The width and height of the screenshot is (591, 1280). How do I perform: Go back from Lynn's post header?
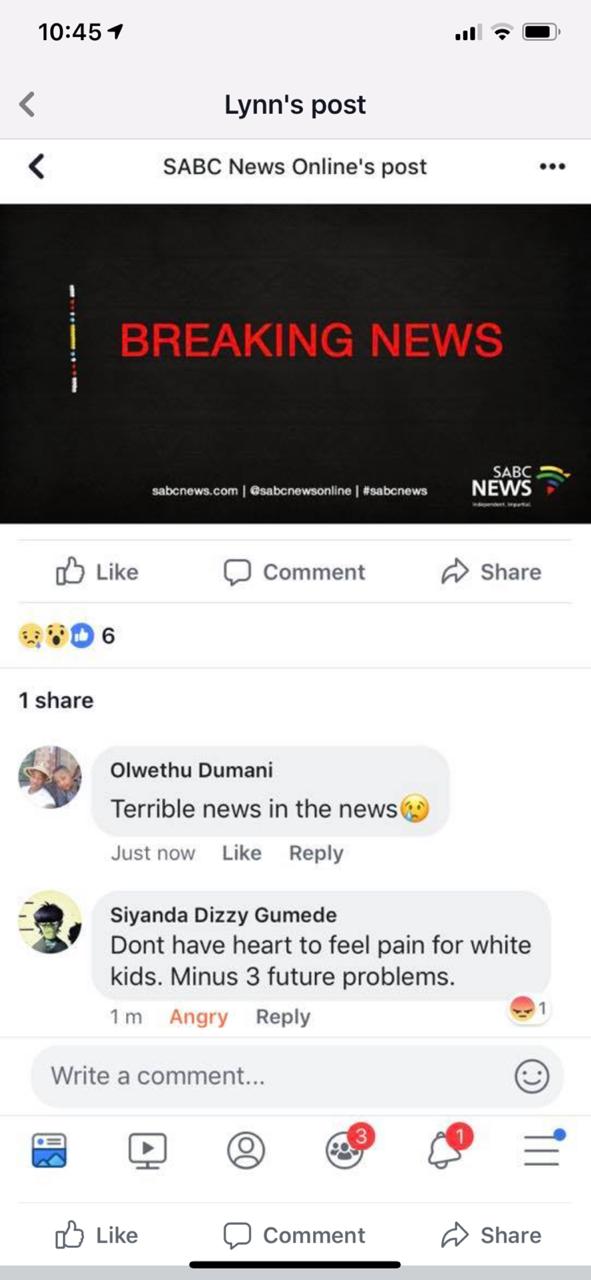27,104
